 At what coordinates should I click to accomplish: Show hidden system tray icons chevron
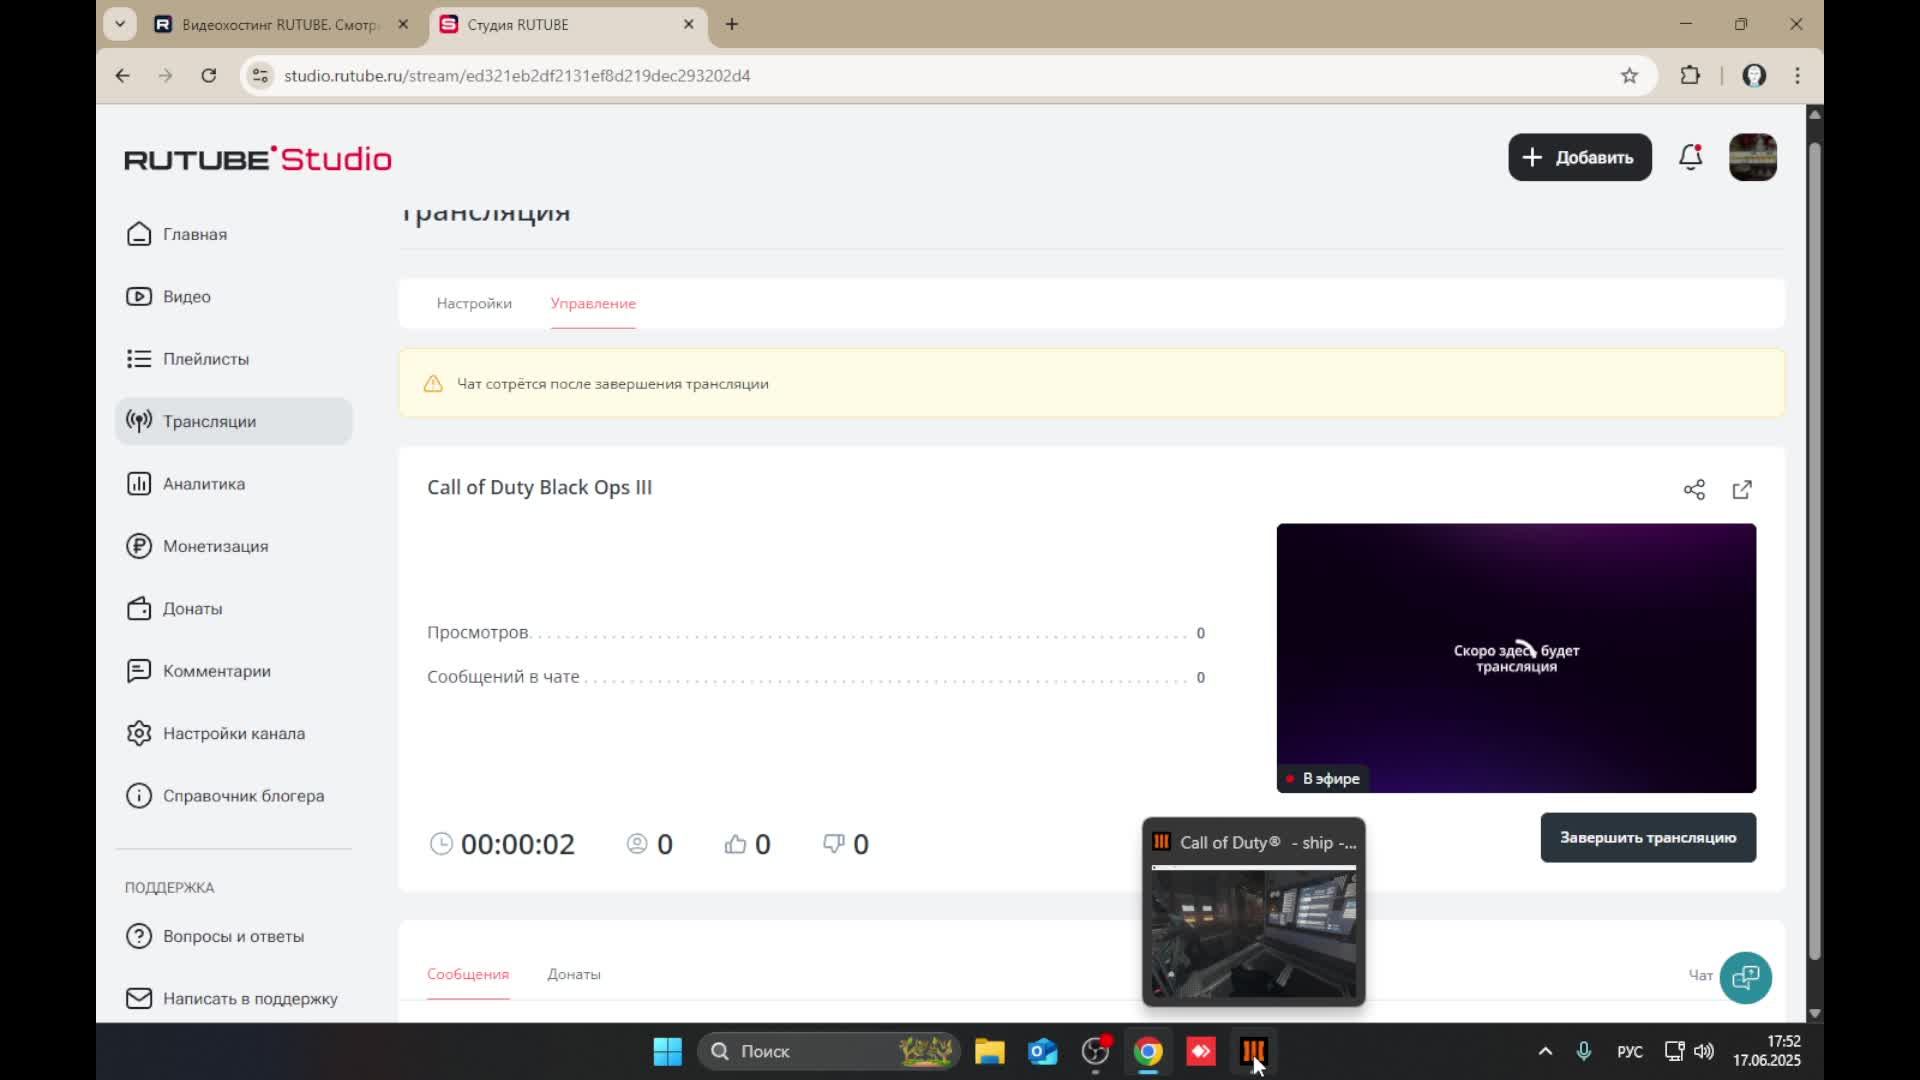coord(1545,1051)
